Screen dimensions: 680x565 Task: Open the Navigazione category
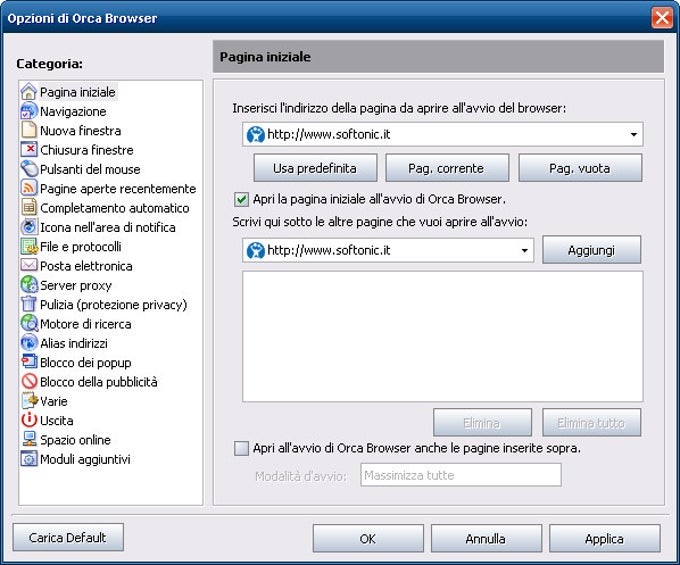point(73,111)
